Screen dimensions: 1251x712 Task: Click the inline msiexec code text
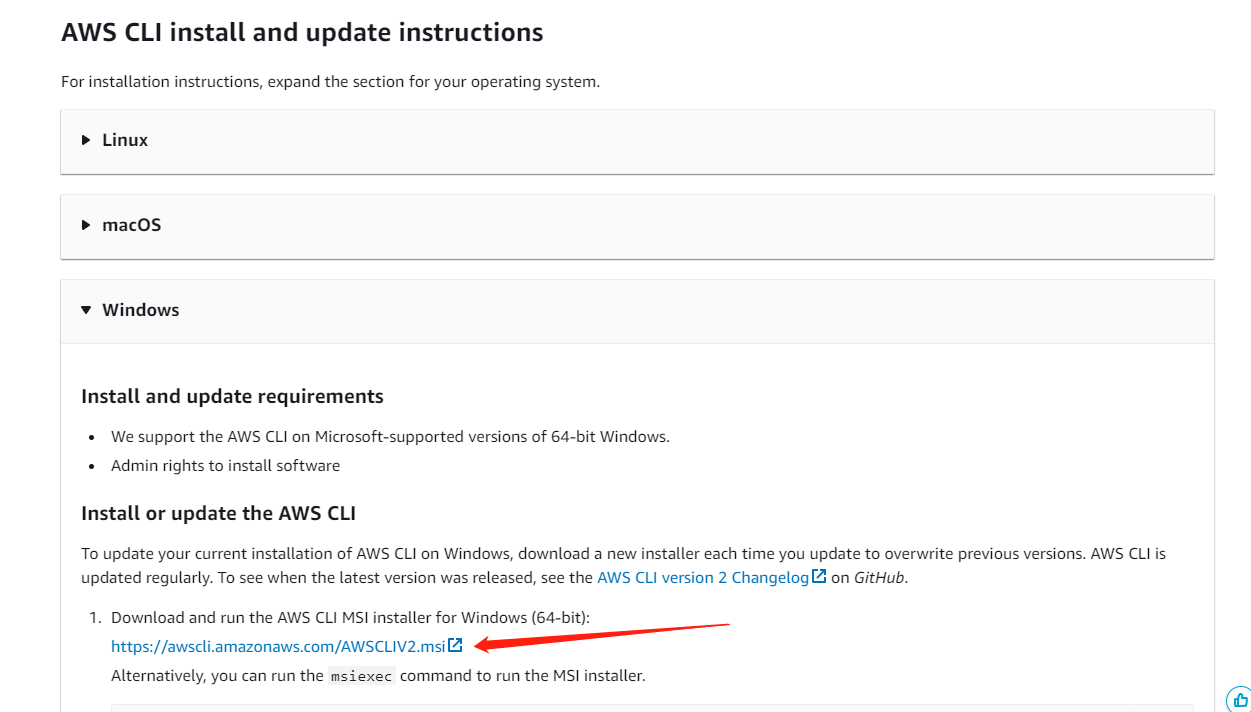point(362,676)
